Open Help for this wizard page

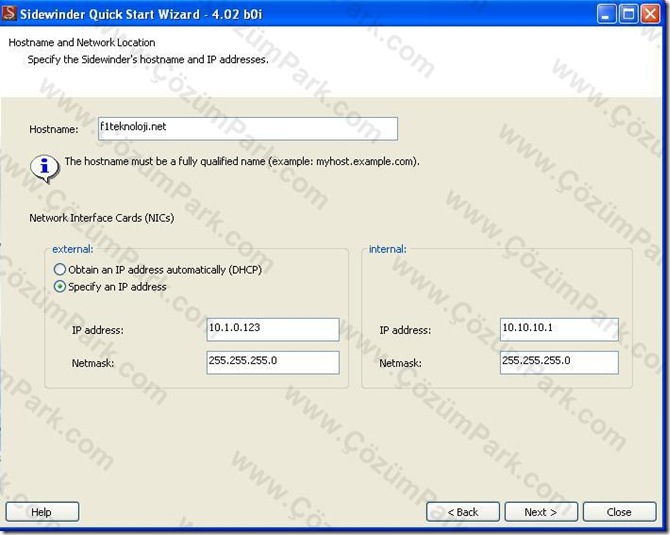[x=42, y=511]
